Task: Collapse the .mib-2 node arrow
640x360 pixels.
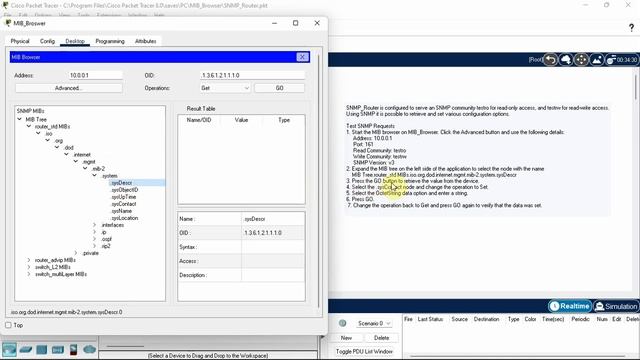Action: 85,168
